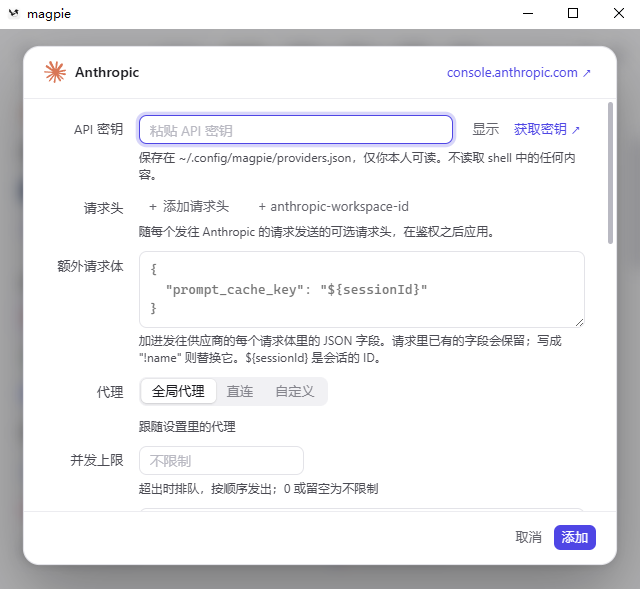Select 直连 proxy option
640x589 pixels.
(240, 391)
